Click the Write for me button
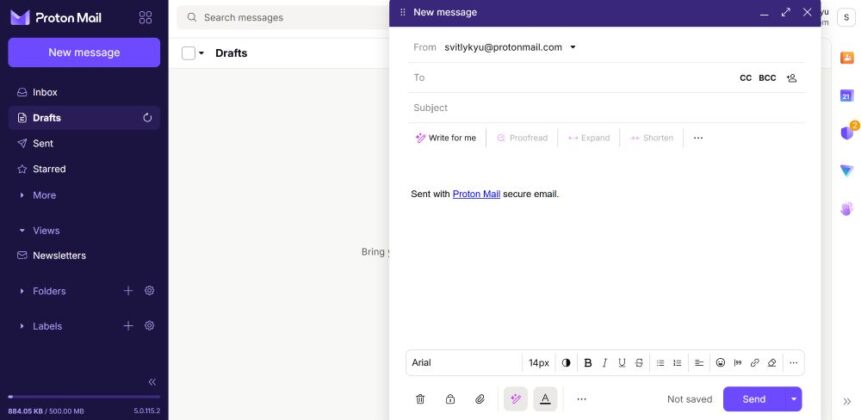This screenshot has width=861, height=420. pyautogui.click(x=446, y=138)
